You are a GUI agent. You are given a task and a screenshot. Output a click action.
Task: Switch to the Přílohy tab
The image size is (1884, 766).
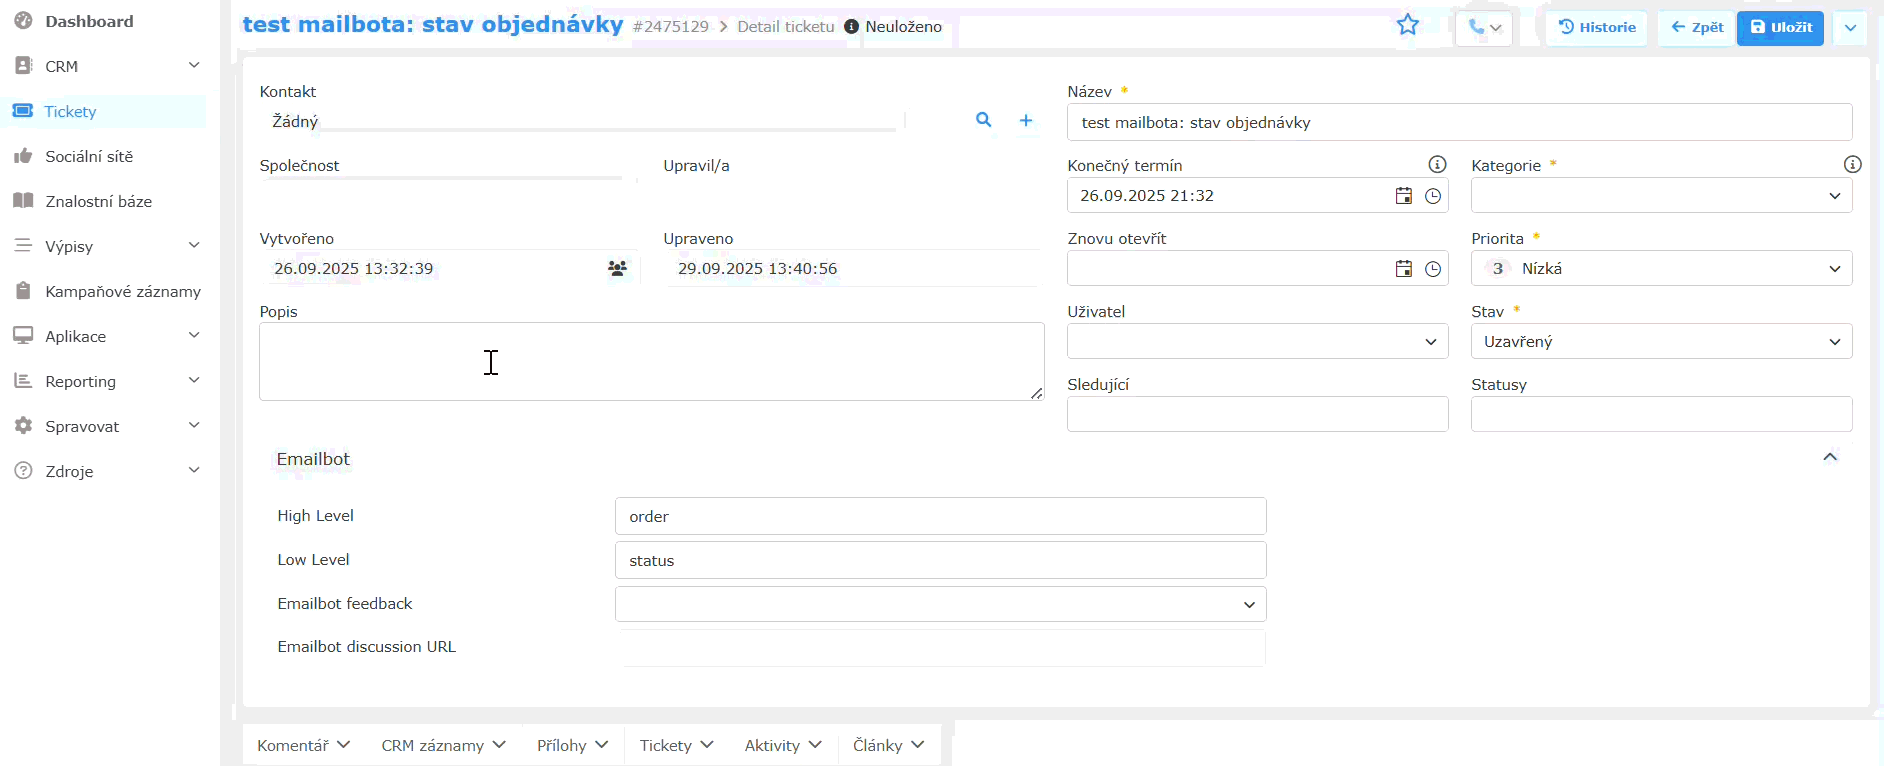pyautogui.click(x=572, y=745)
